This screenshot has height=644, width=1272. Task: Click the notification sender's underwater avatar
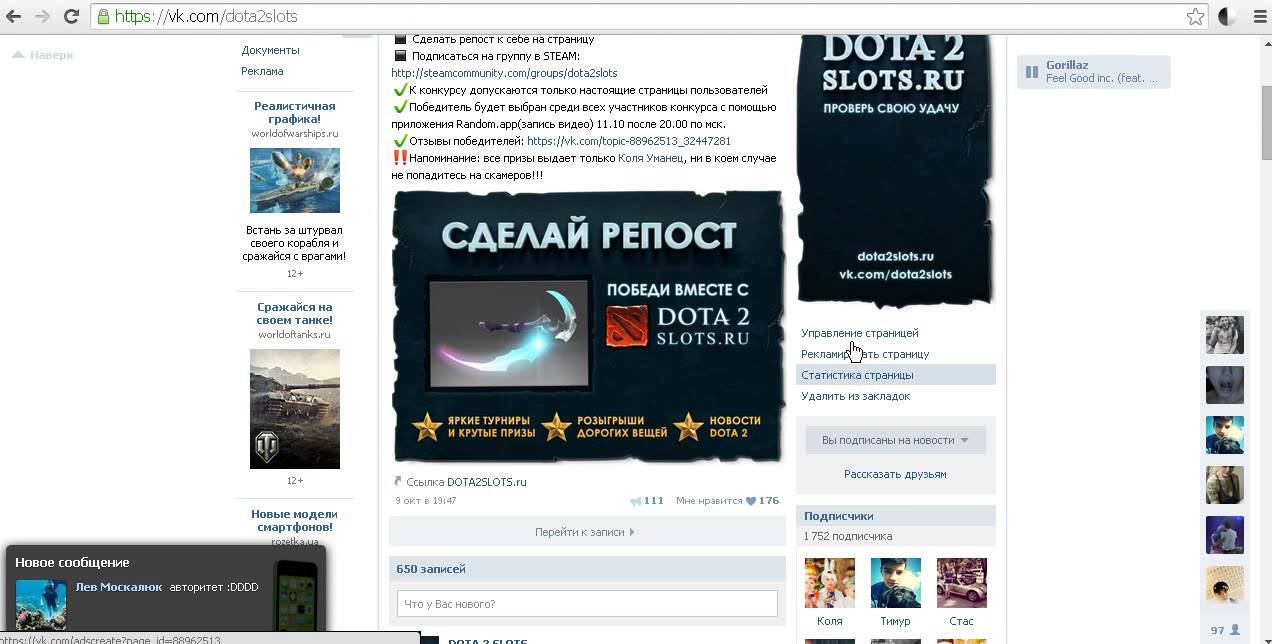click(41, 605)
